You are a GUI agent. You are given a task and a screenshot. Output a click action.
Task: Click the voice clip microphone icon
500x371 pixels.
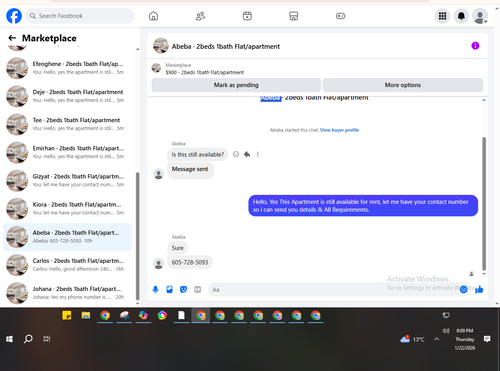155,289
